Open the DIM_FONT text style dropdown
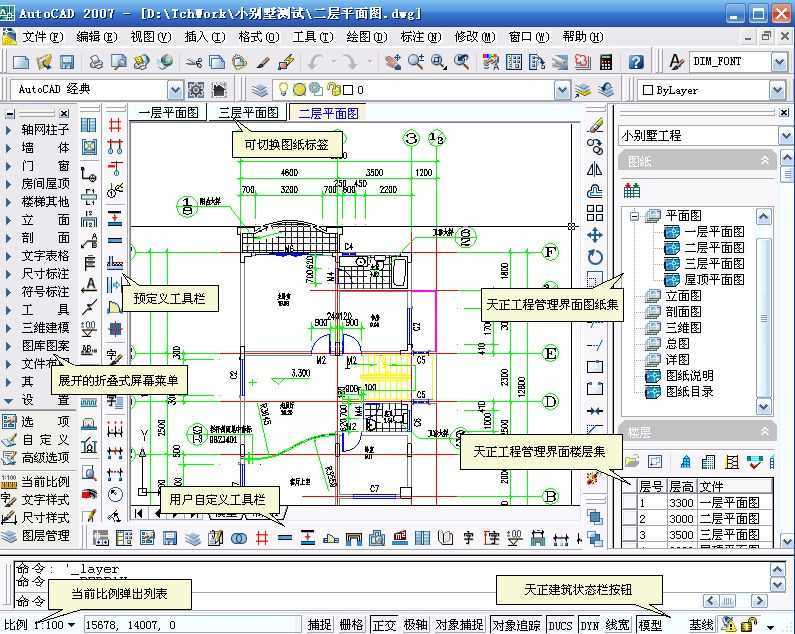Viewport: 795px width, 634px height. tap(779, 62)
